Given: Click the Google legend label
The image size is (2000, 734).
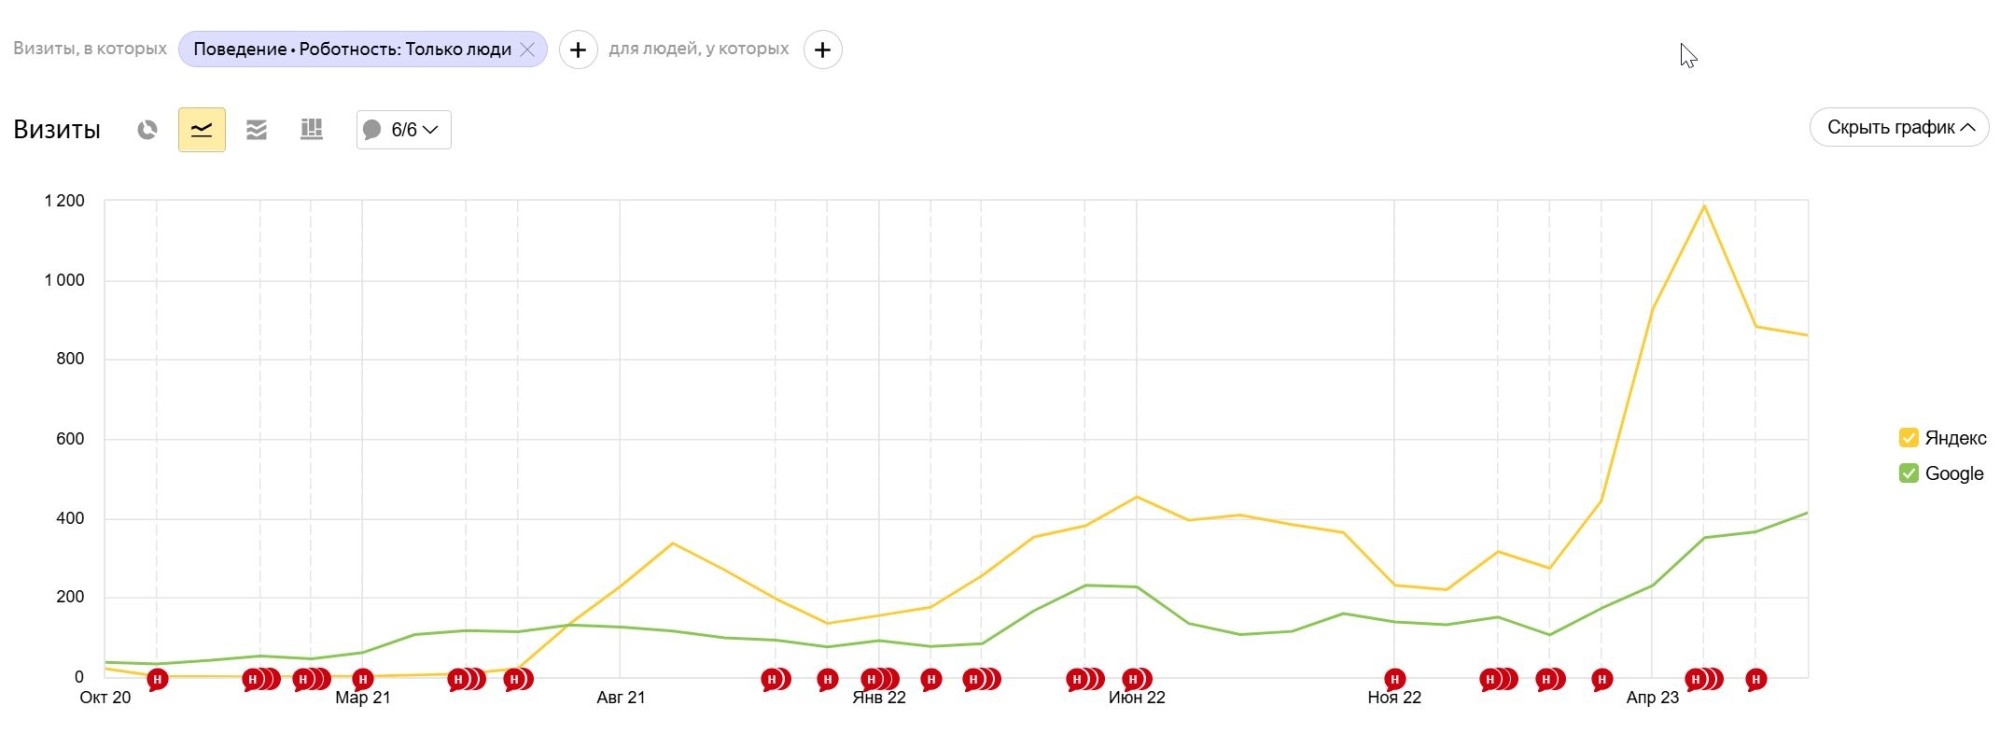Looking at the screenshot, I should pos(1954,473).
